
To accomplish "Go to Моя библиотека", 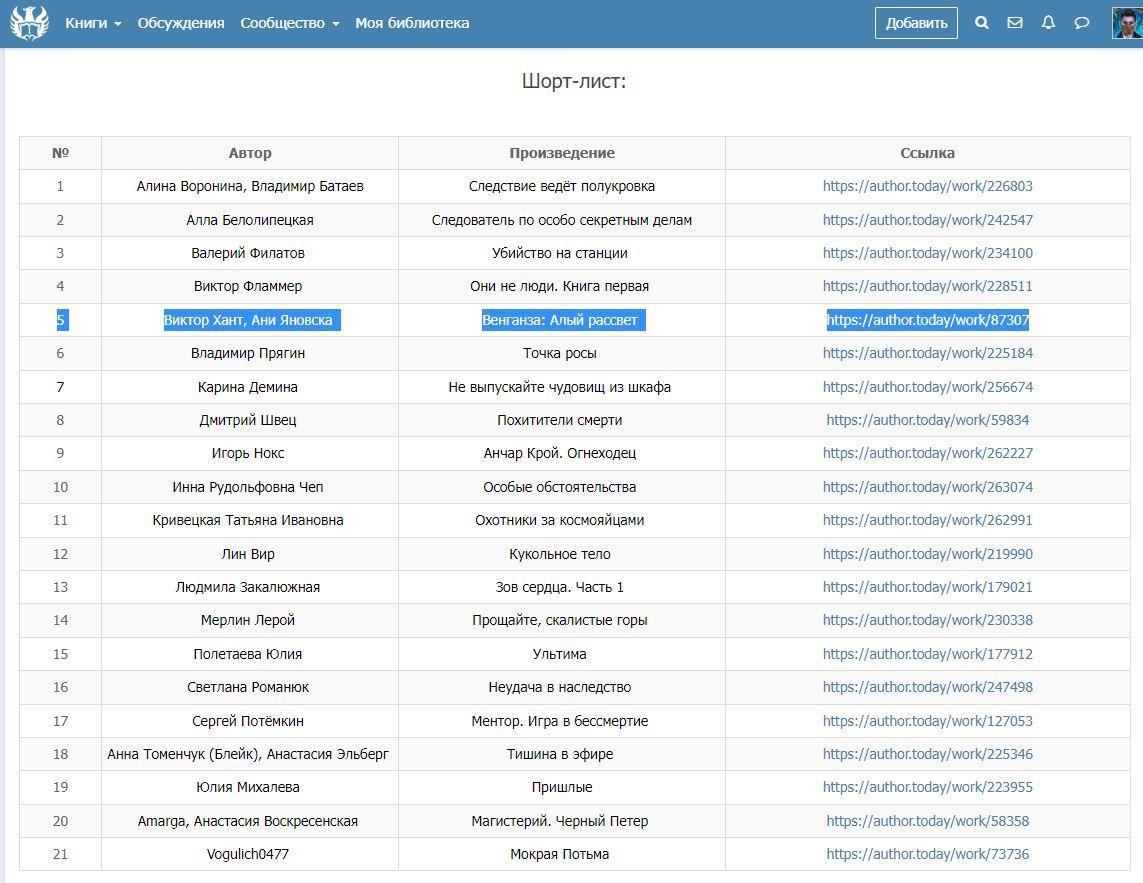I will point(412,23).
